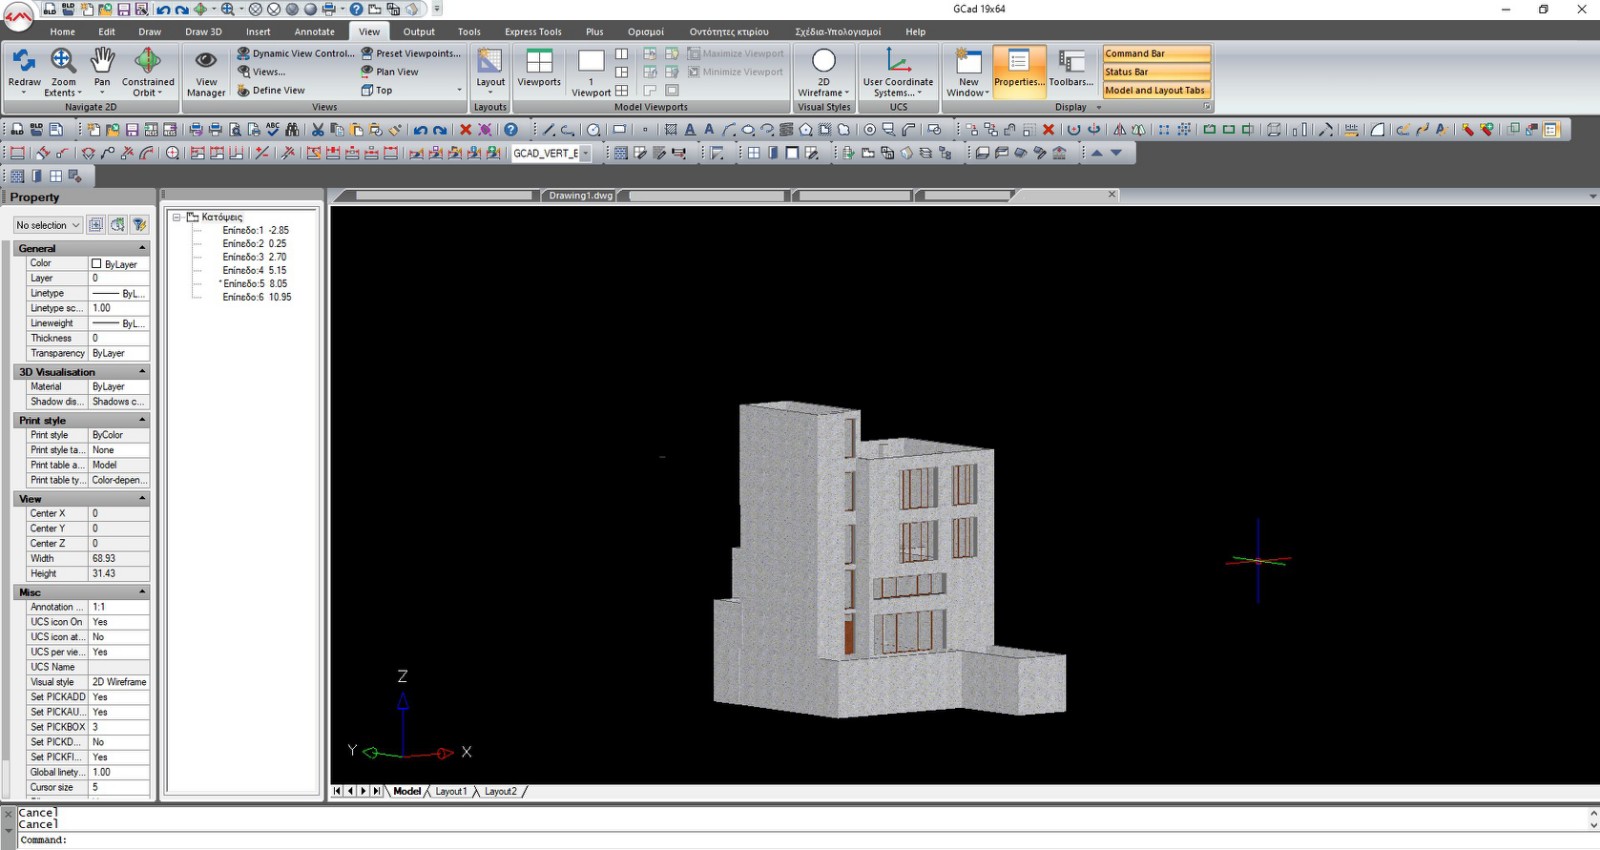
Task: Open 2D Wireframe visual style dropdown
Action: [824, 72]
